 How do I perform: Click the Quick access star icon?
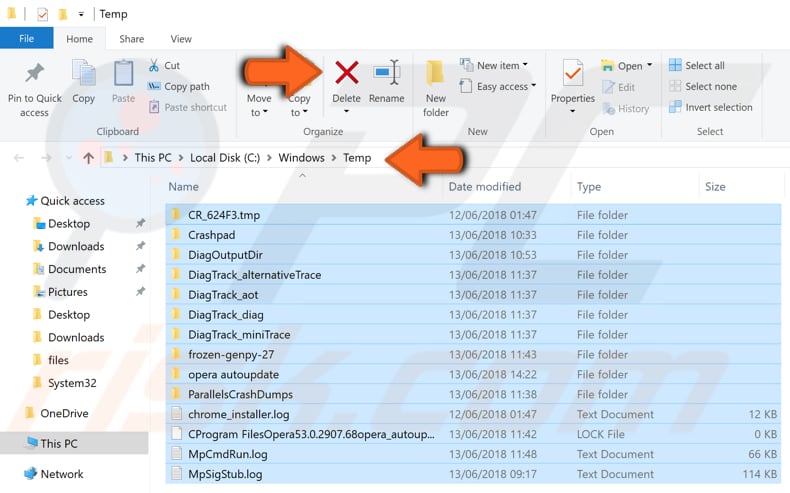pyautogui.click(x=31, y=200)
